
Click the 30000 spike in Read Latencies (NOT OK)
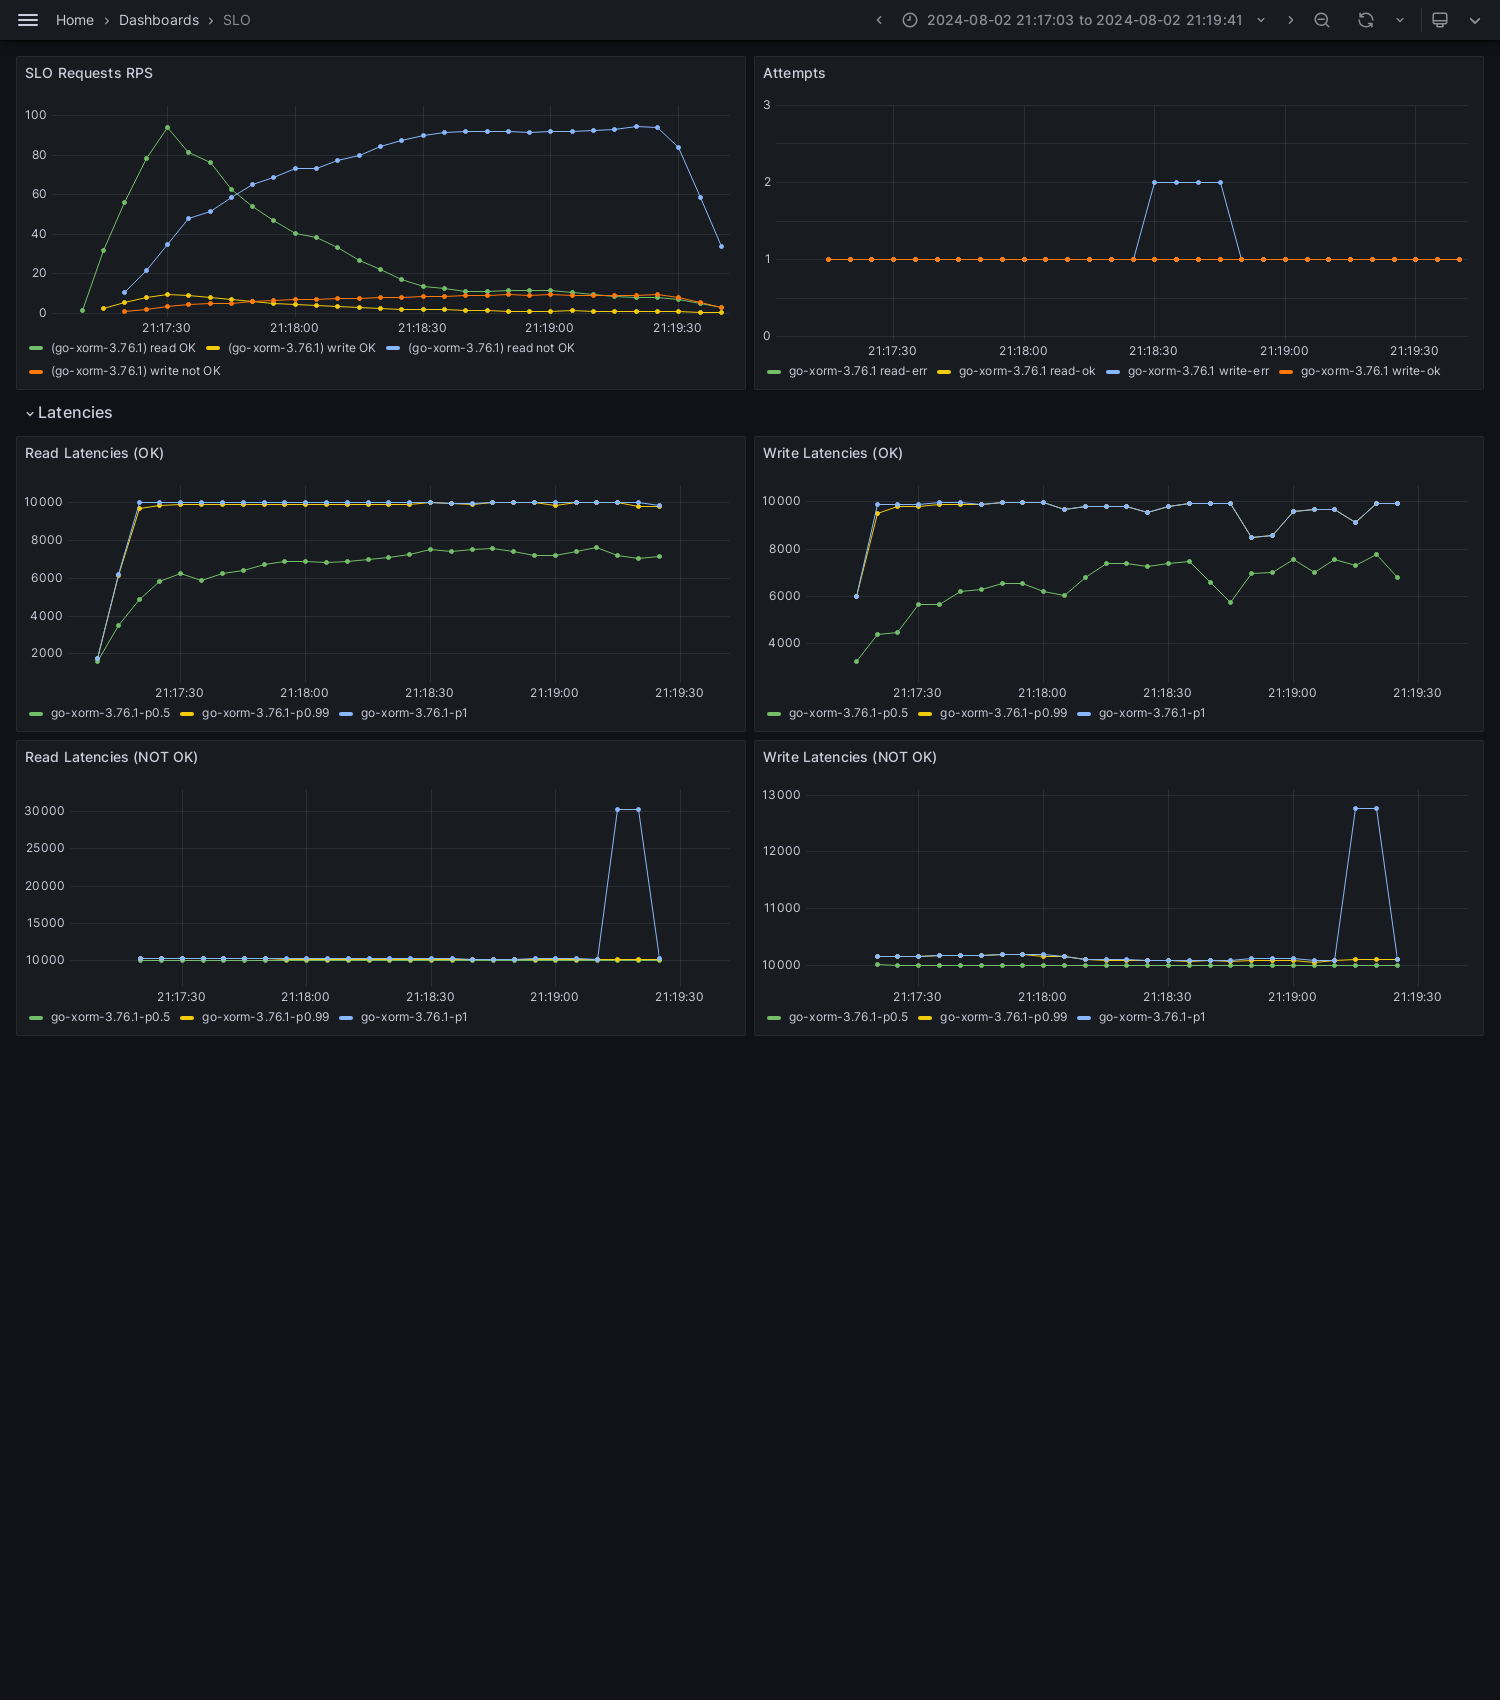pos(628,809)
